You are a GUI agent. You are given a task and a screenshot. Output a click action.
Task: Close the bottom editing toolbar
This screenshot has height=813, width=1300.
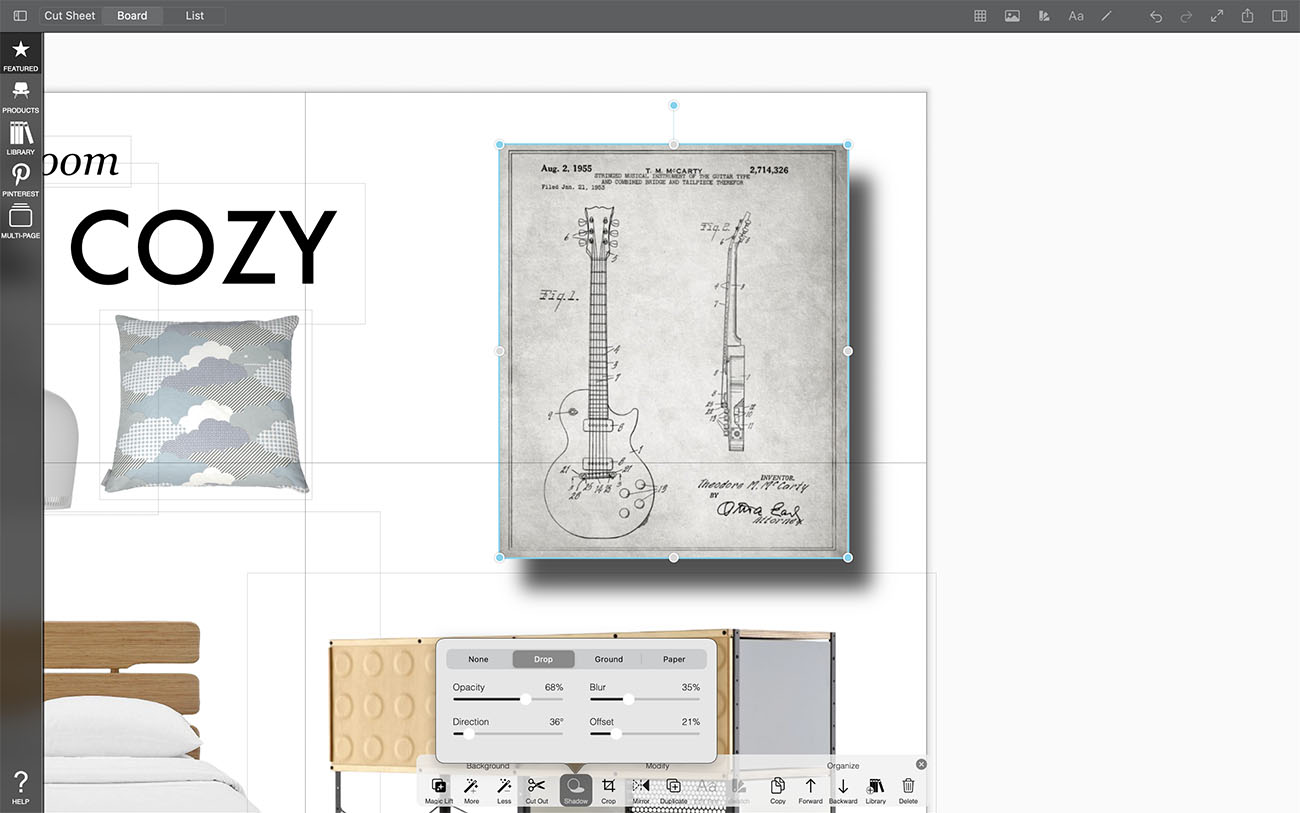coord(921,764)
